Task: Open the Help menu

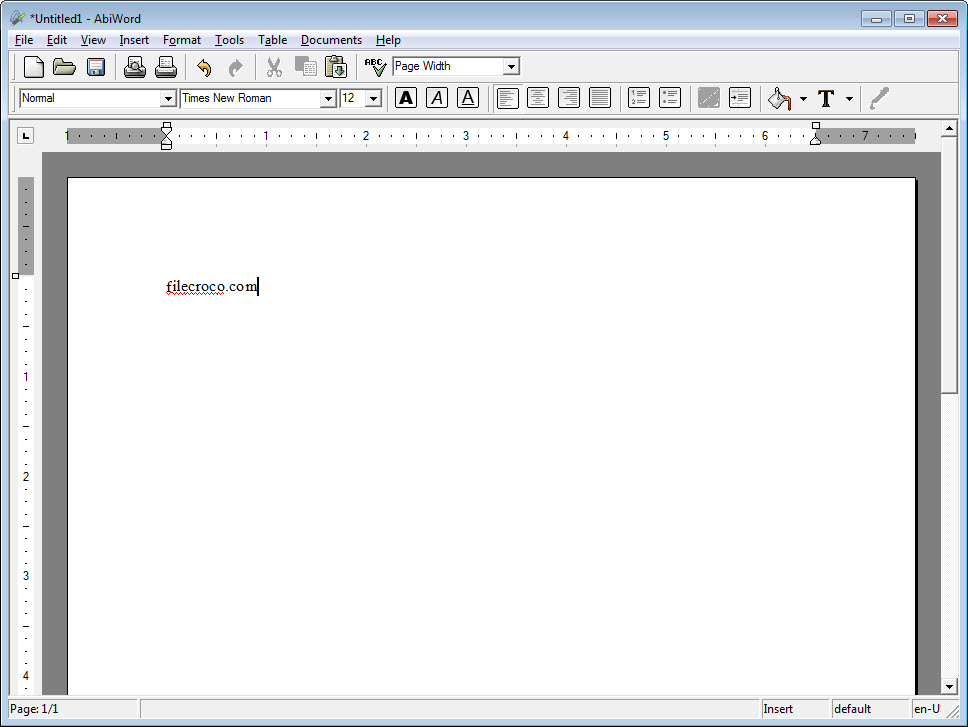Action: [x=388, y=40]
